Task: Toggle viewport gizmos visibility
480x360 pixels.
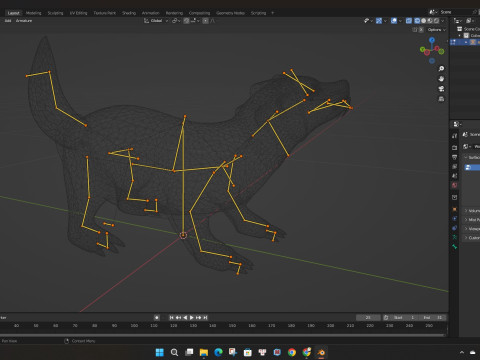Action: tap(379, 21)
